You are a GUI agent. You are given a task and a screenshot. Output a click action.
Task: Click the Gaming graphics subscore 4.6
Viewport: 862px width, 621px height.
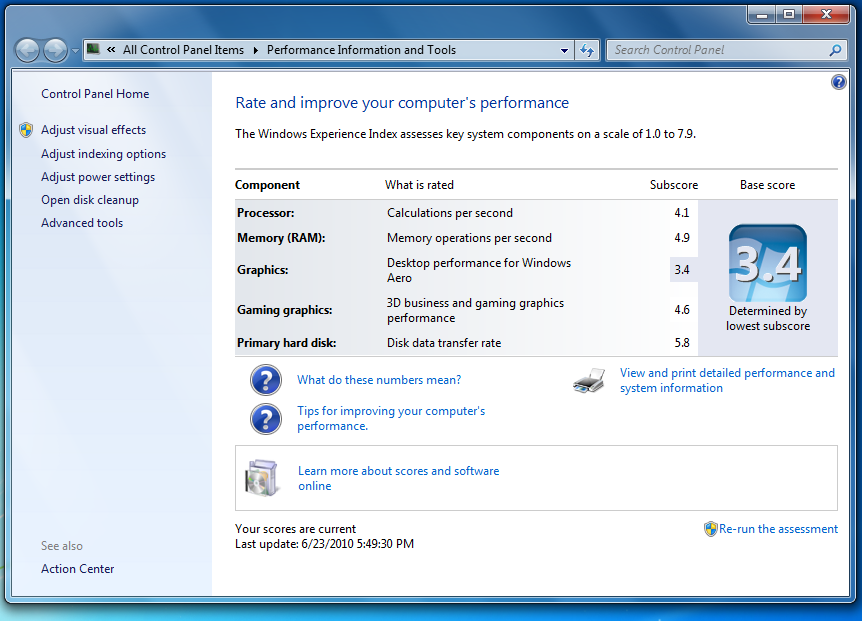coord(682,310)
